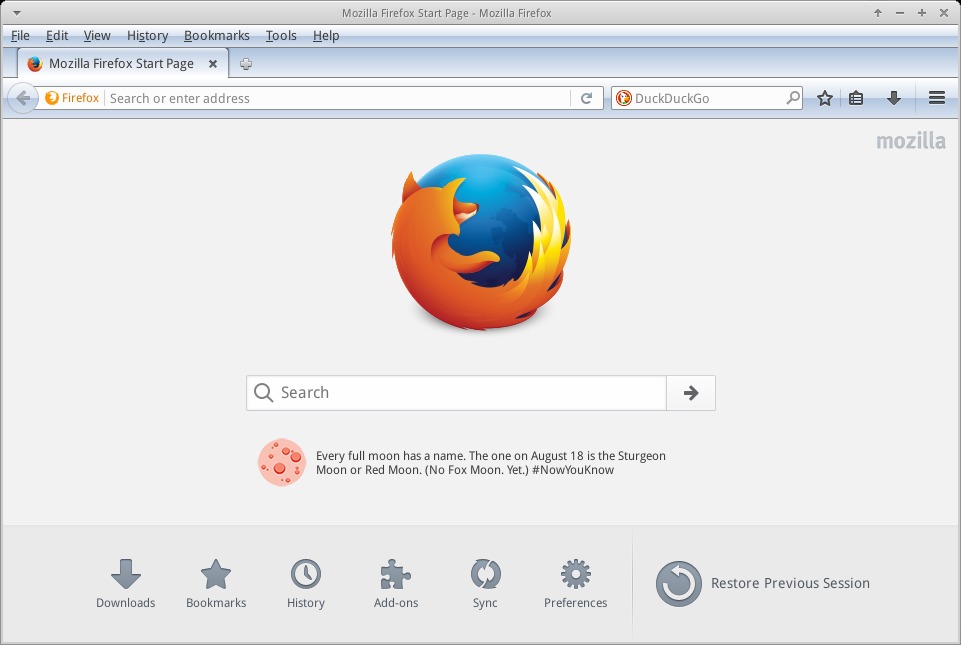Focus the DuckDuckGo search field
This screenshot has height=645, width=961.
[x=709, y=98]
